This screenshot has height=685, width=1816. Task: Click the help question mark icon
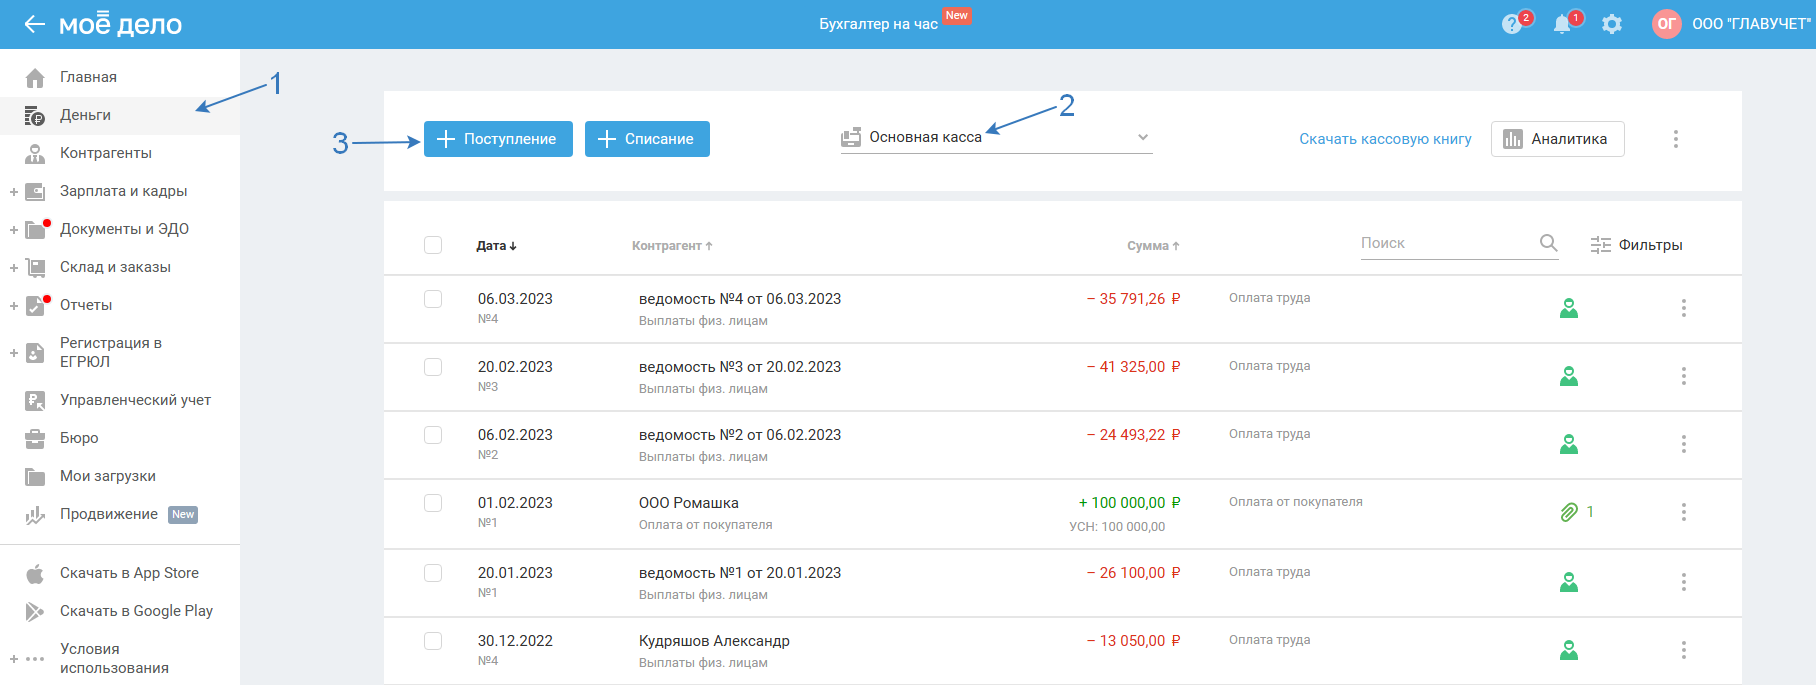[x=1512, y=24]
